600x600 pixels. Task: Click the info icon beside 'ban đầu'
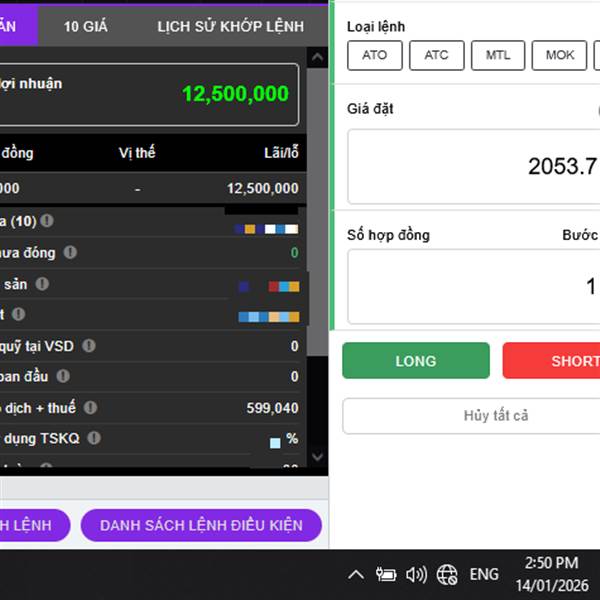coord(63,376)
